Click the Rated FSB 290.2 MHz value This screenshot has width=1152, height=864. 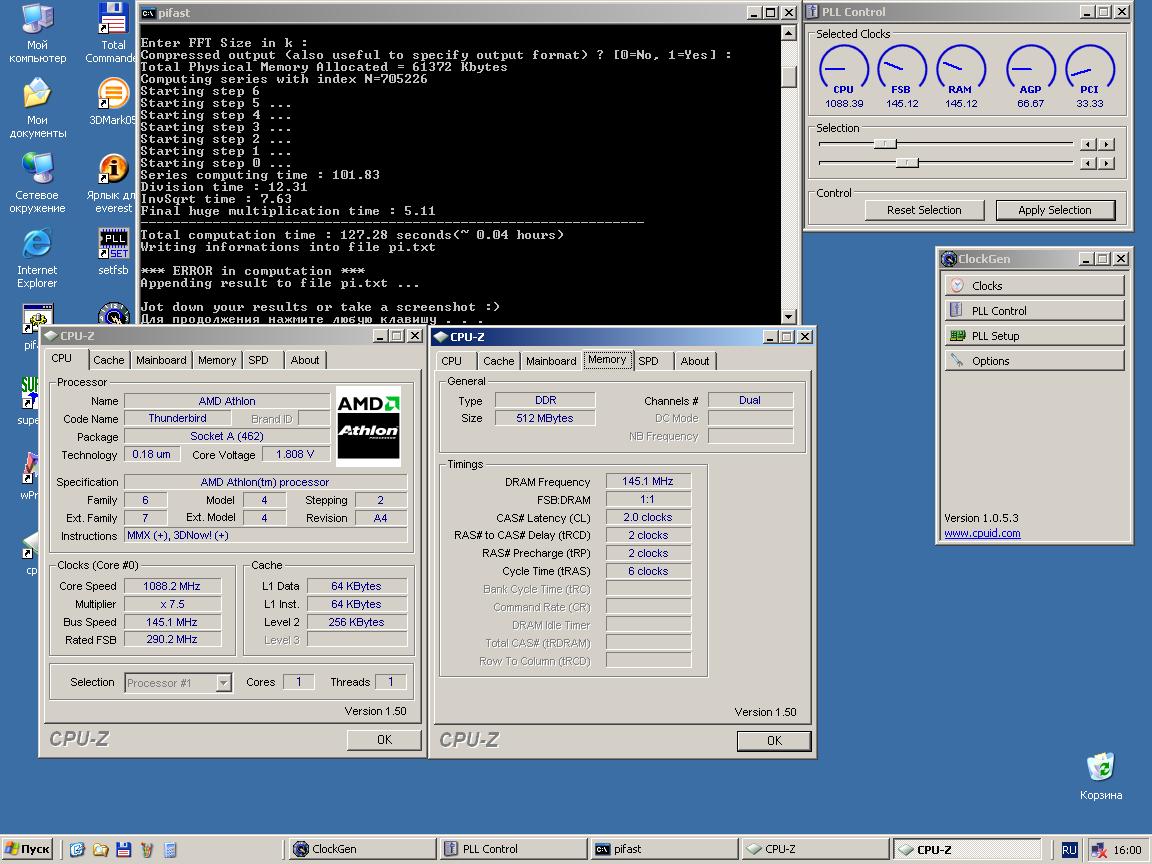172,640
